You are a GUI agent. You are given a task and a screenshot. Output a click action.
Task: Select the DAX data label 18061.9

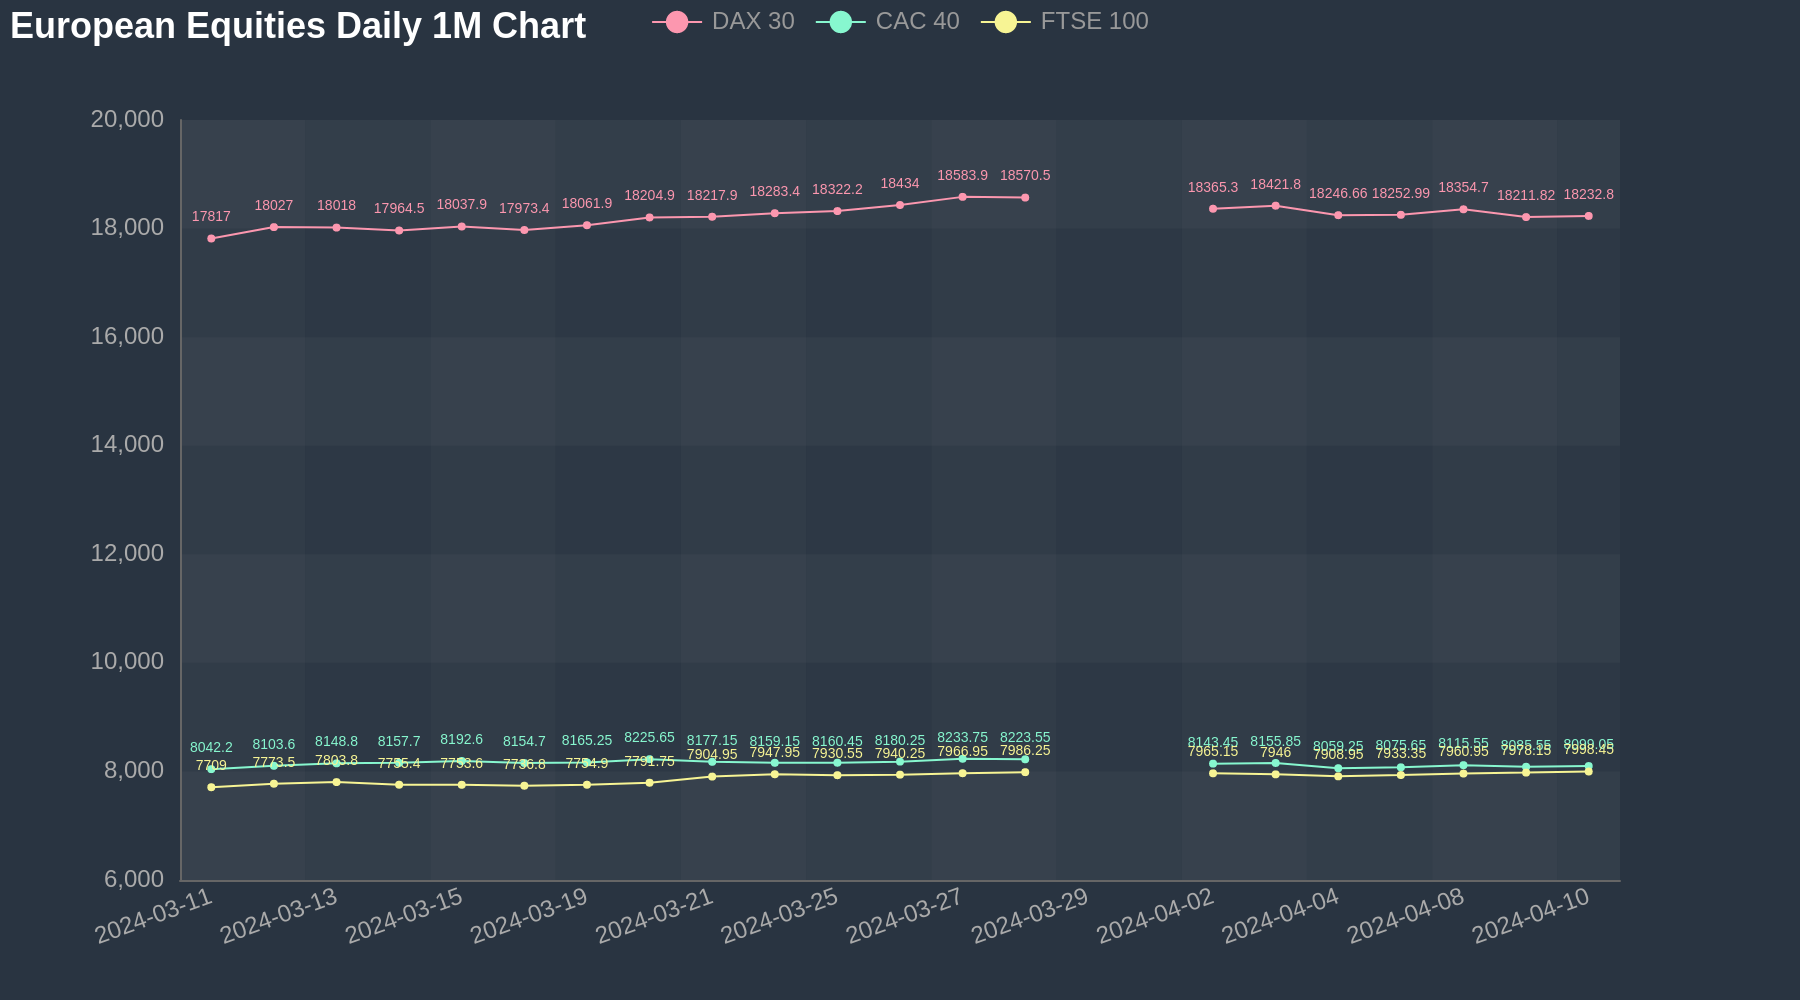pyautogui.click(x=587, y=203)
